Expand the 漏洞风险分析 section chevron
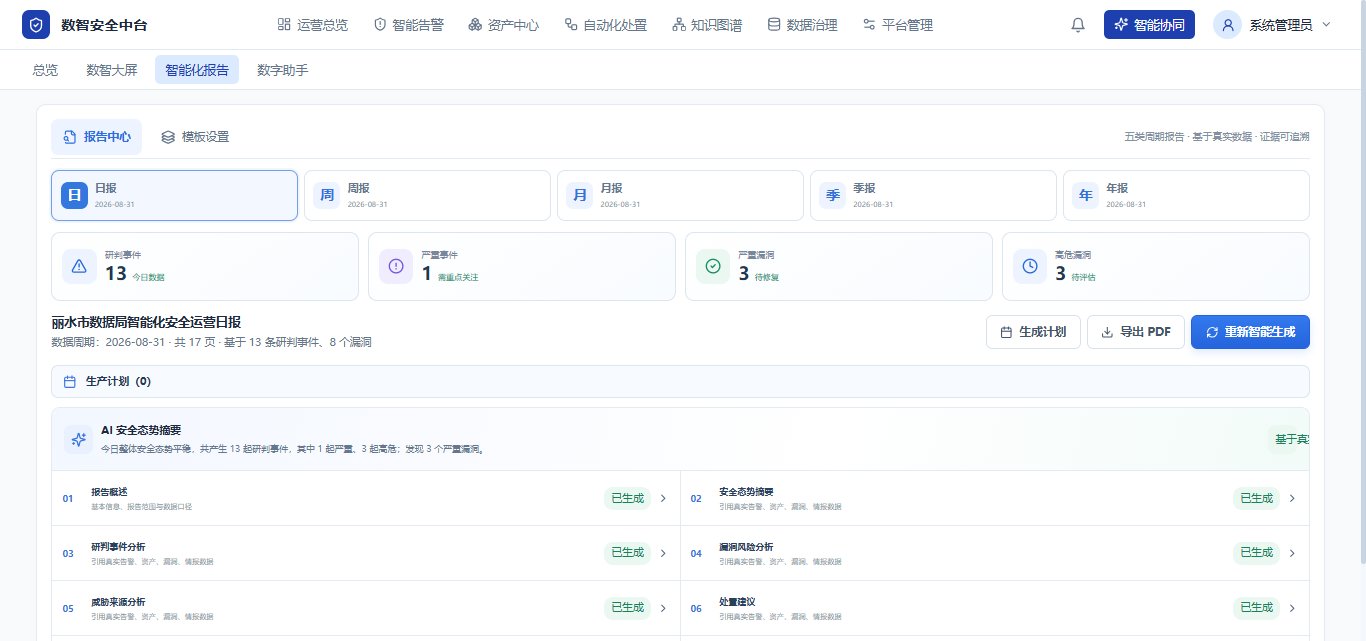 coord(1291,553)
